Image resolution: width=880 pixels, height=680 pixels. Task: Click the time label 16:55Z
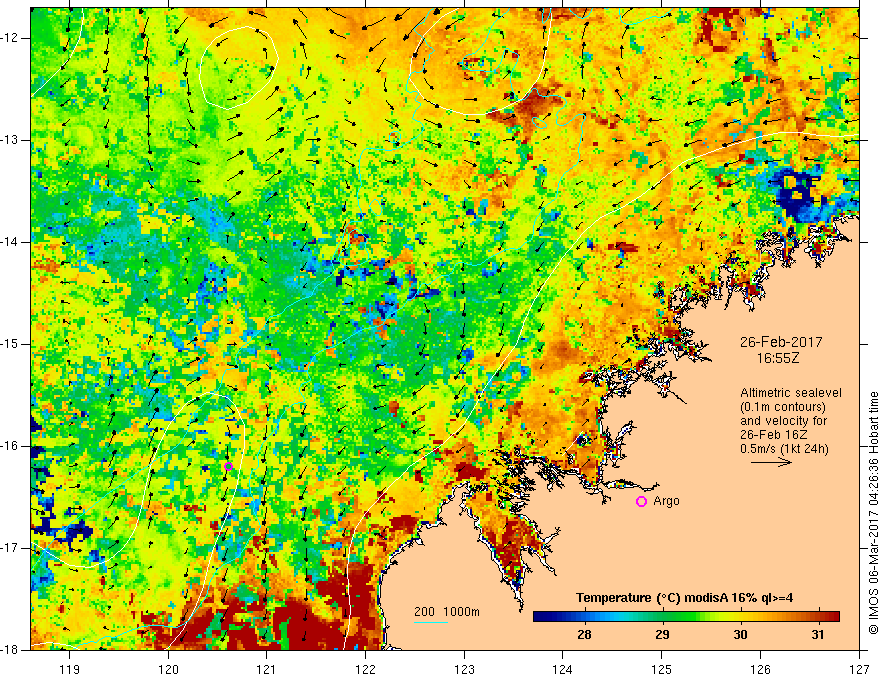click(777, 358)
